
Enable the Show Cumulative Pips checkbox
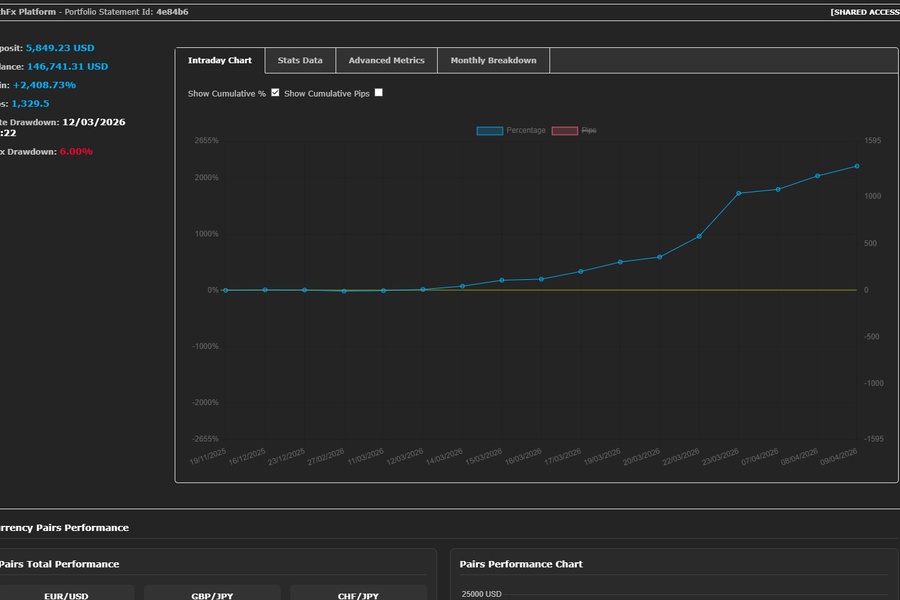[x=379, y=92]
